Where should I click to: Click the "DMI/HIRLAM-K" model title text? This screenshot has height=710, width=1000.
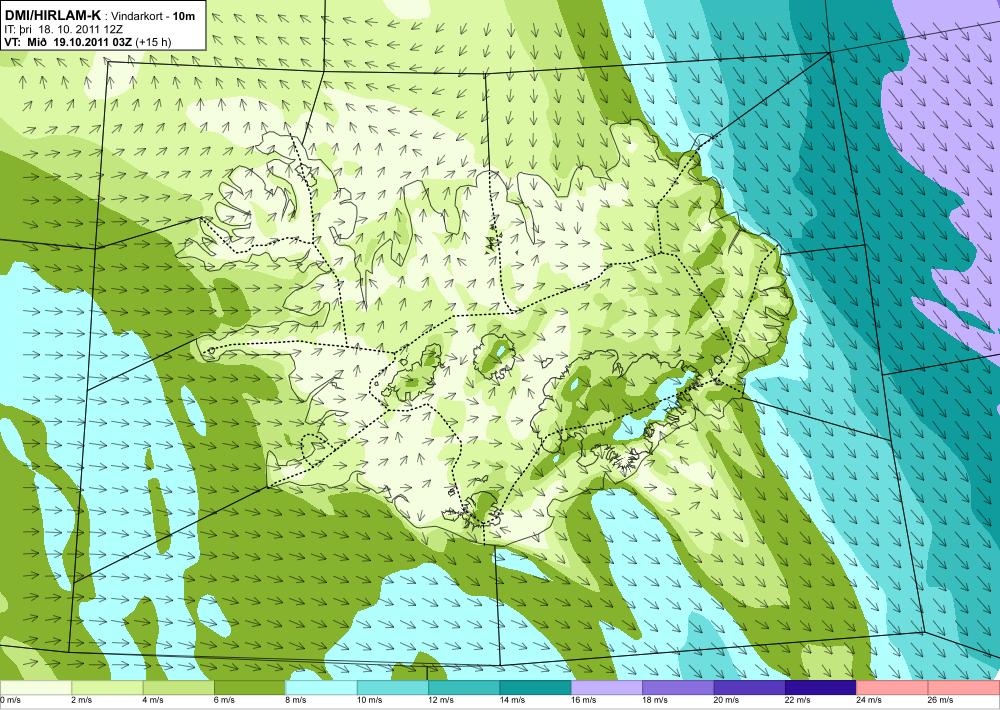click(52, 16)
